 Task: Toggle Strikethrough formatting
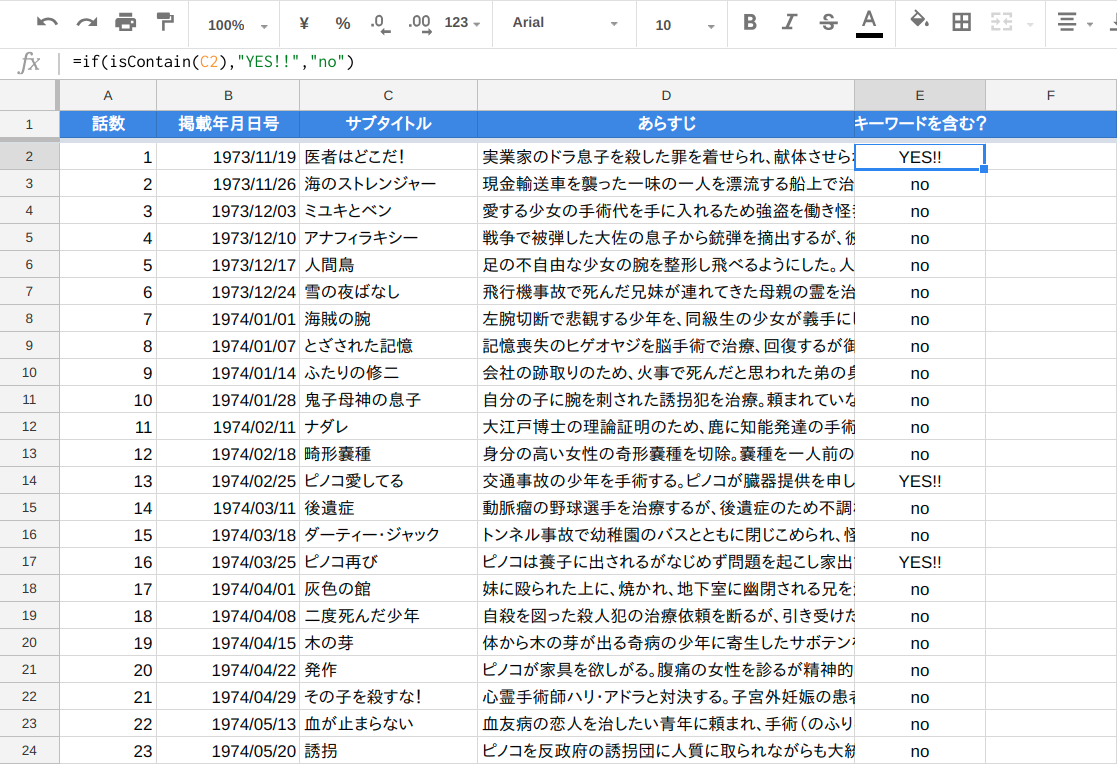(x=828, y=23)
